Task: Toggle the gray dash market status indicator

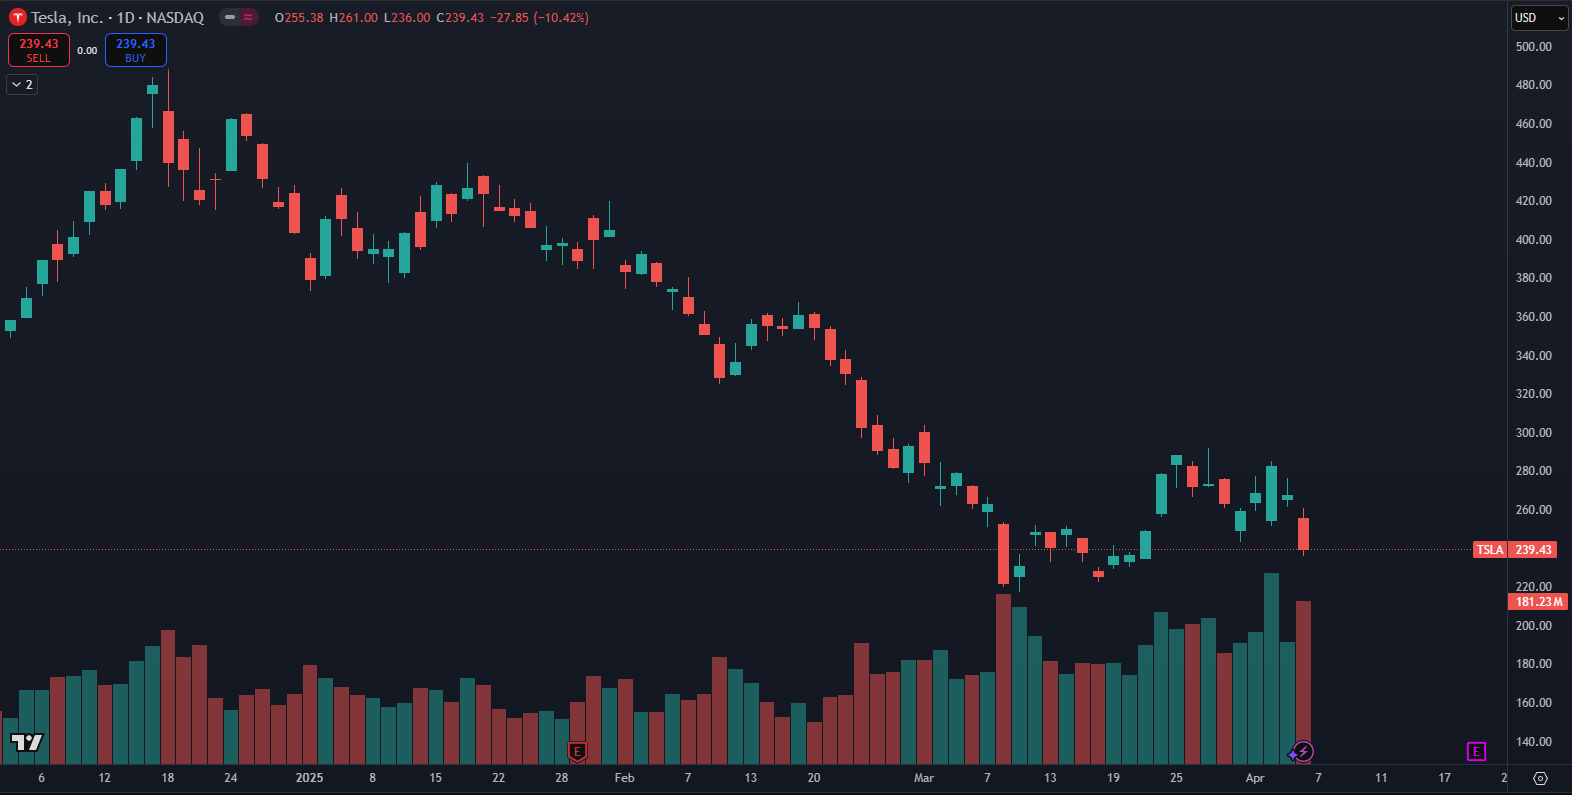Action: point(230,17)
